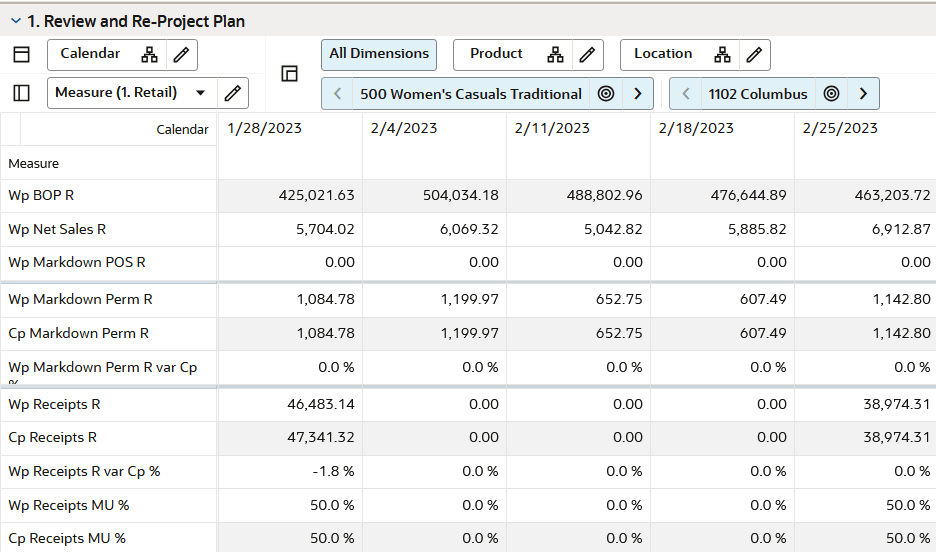936x552 pixels.
Task: Go to previous location before Columbus
Action: [686, 94]
